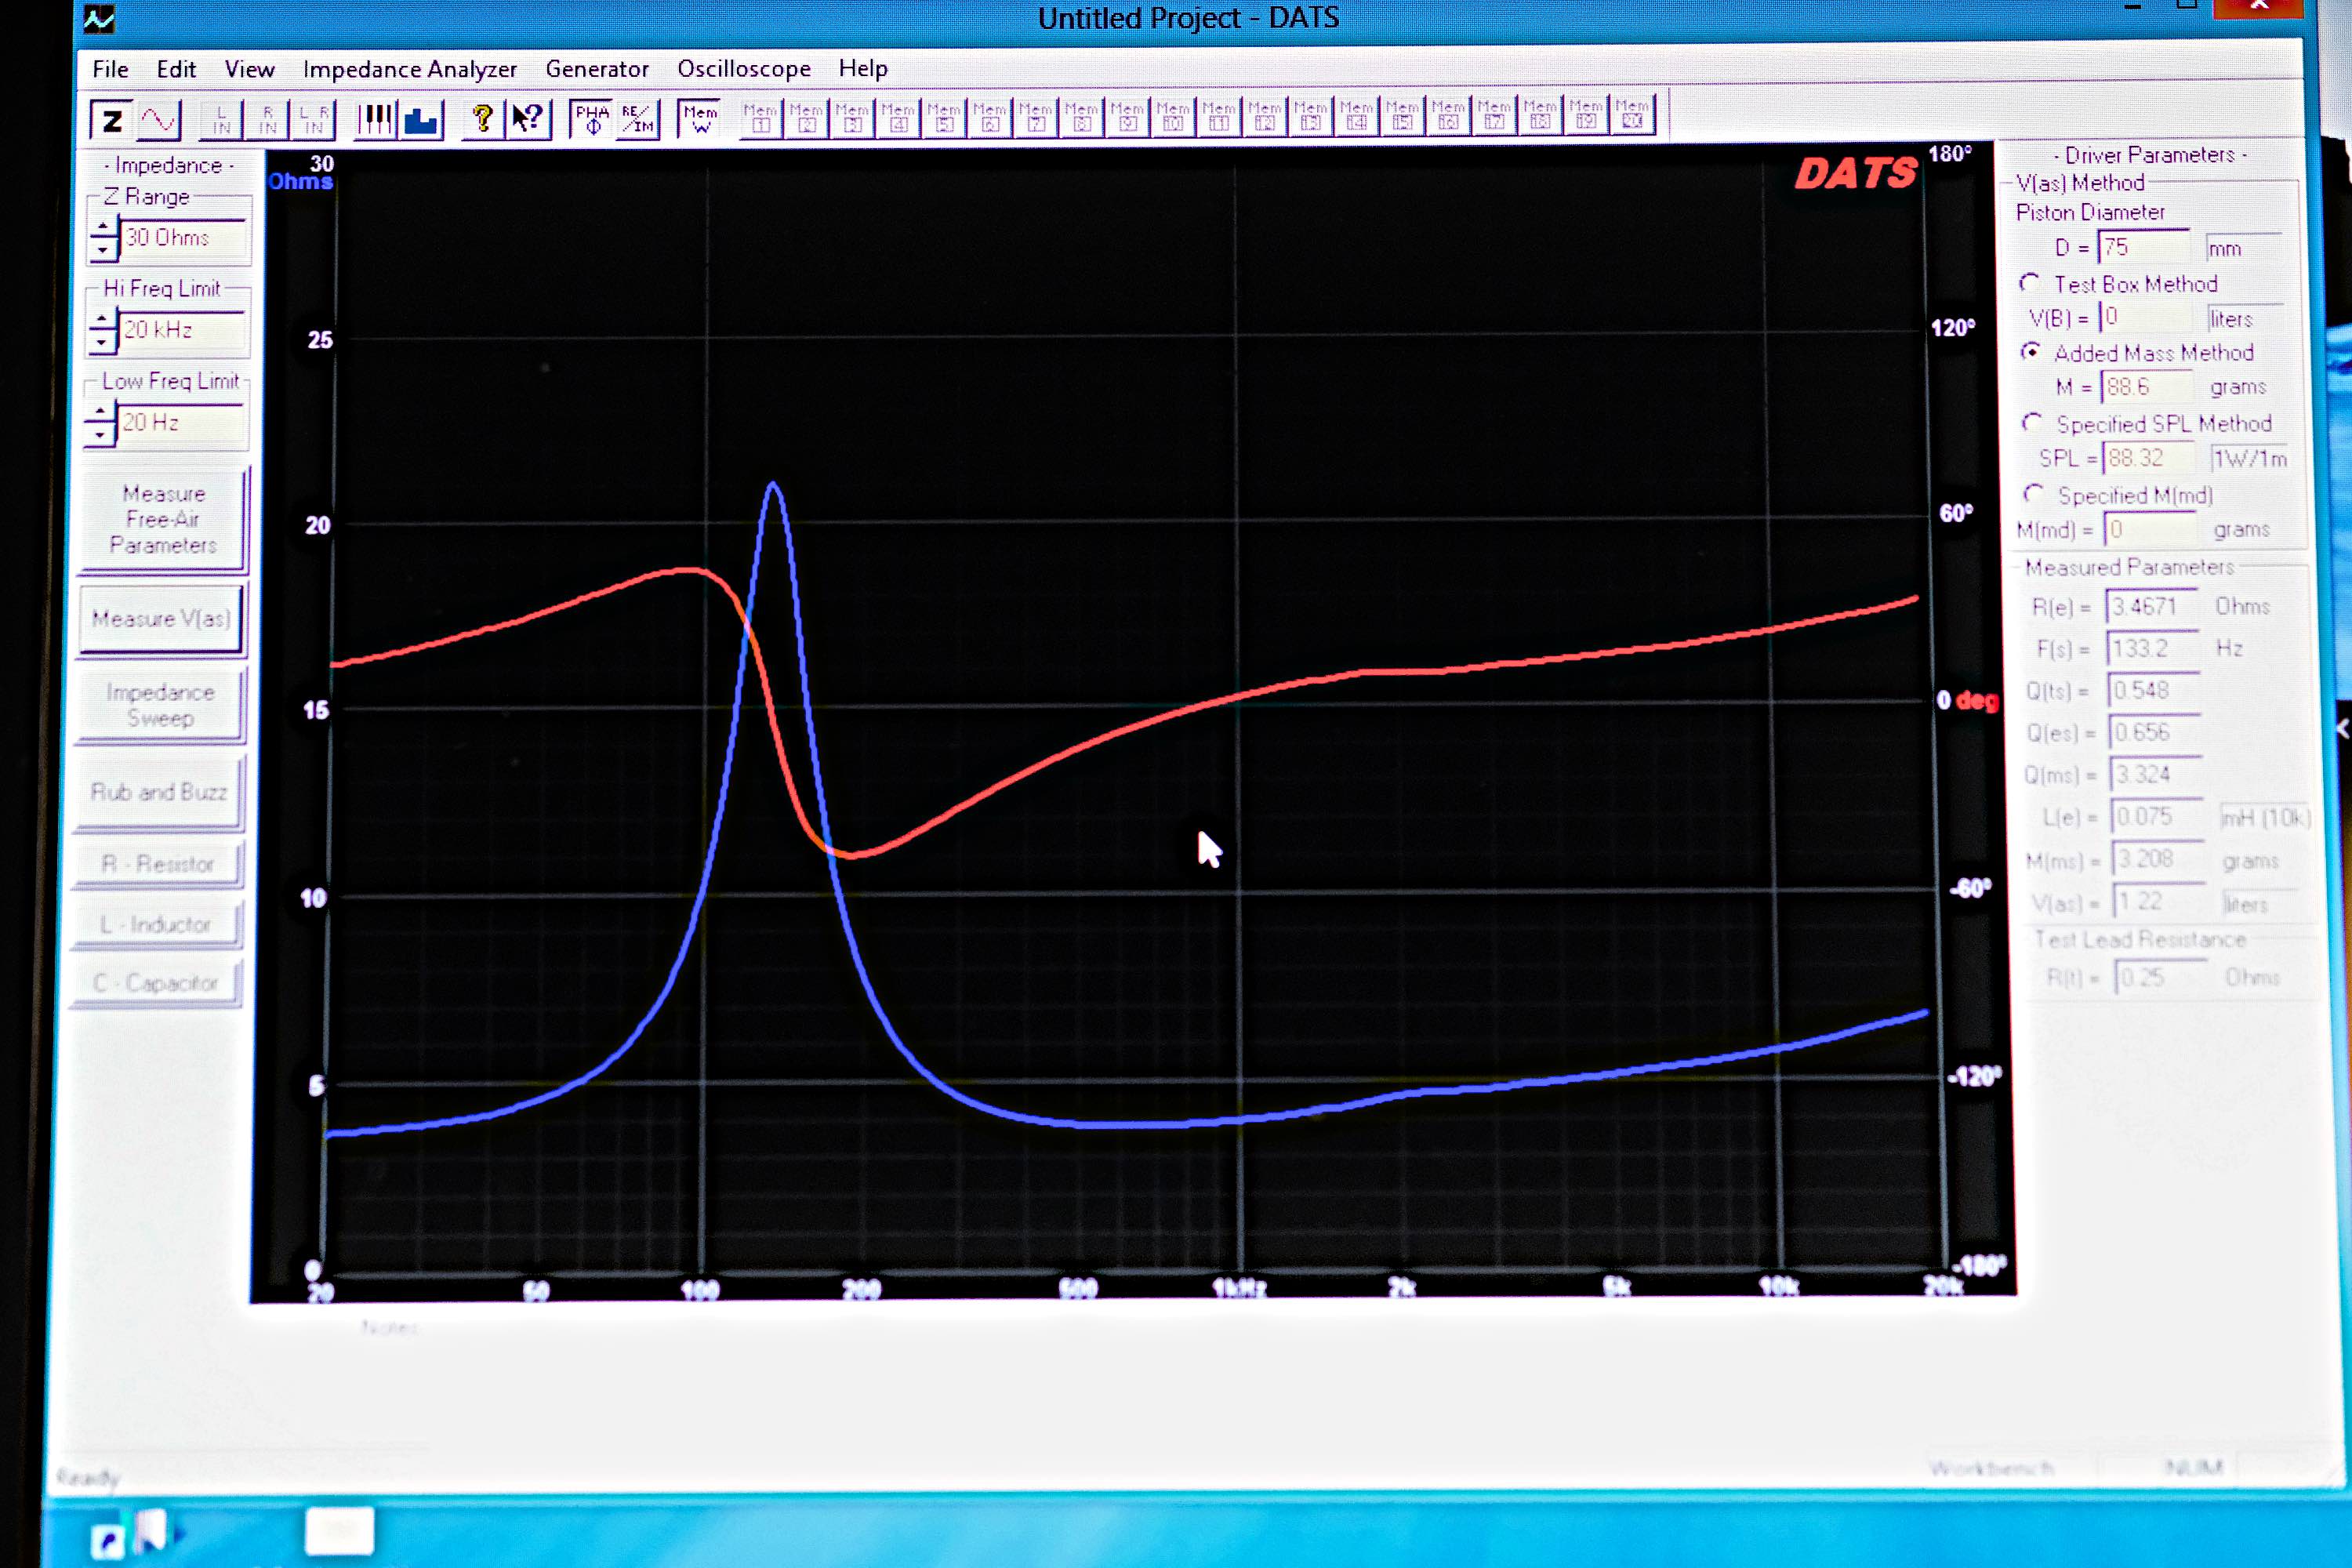Viewport: 2352px width, 1568px height.
Task: Lower Hi Freq Limit with down arrow
Action: pos(101,341)
